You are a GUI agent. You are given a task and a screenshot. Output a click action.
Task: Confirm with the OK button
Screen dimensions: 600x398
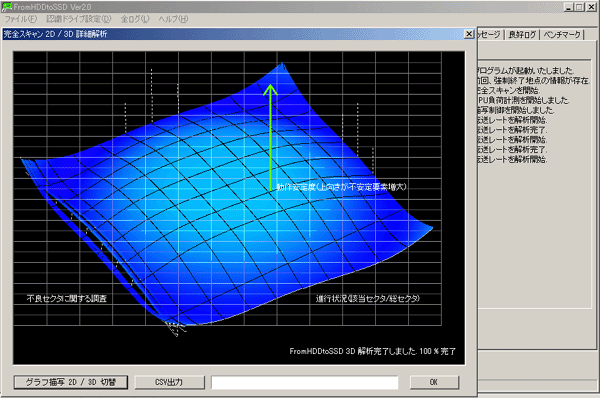coord(434,382)
